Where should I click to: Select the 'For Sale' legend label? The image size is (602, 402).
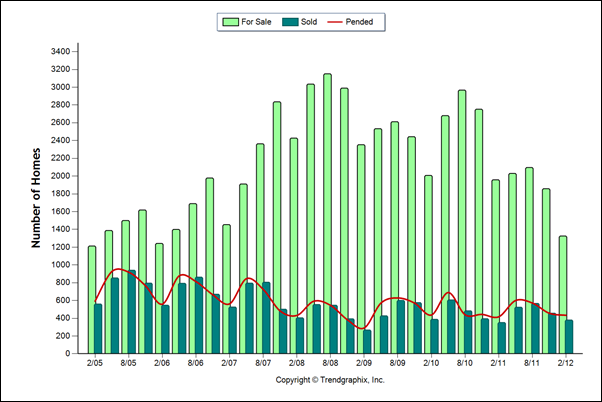256,22
